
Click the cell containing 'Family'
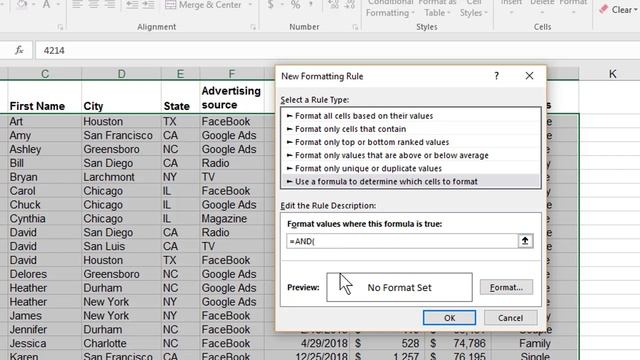535,344
